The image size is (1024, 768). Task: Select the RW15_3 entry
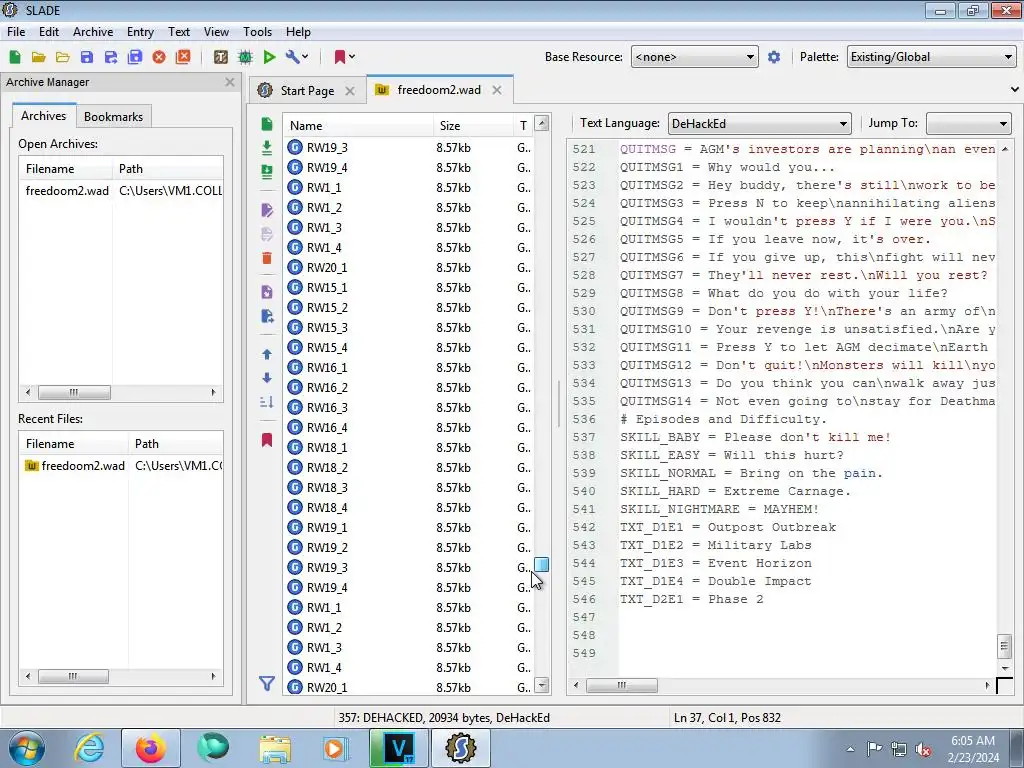(x=409, y=327)
